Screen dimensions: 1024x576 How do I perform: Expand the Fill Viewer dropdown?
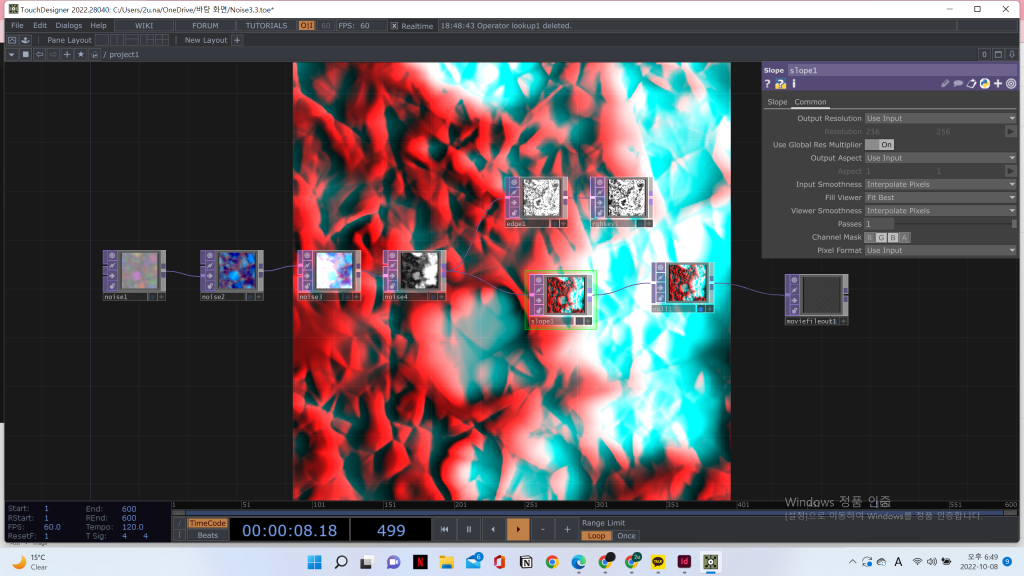point(940,198)
